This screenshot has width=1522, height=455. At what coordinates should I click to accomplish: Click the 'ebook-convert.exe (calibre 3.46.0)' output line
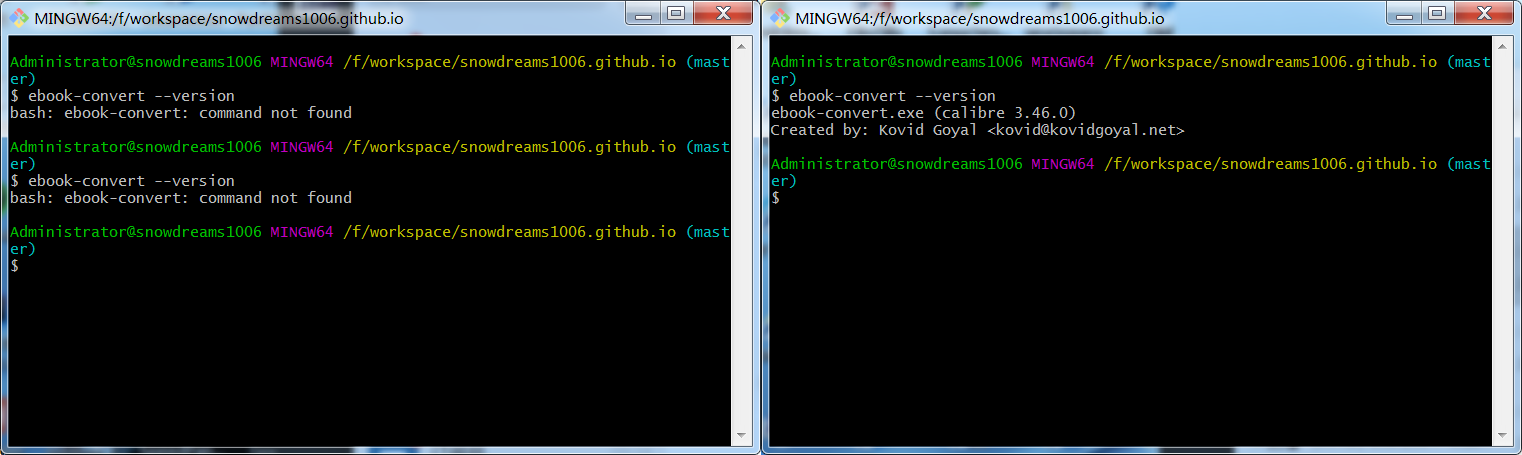(922, 113)
